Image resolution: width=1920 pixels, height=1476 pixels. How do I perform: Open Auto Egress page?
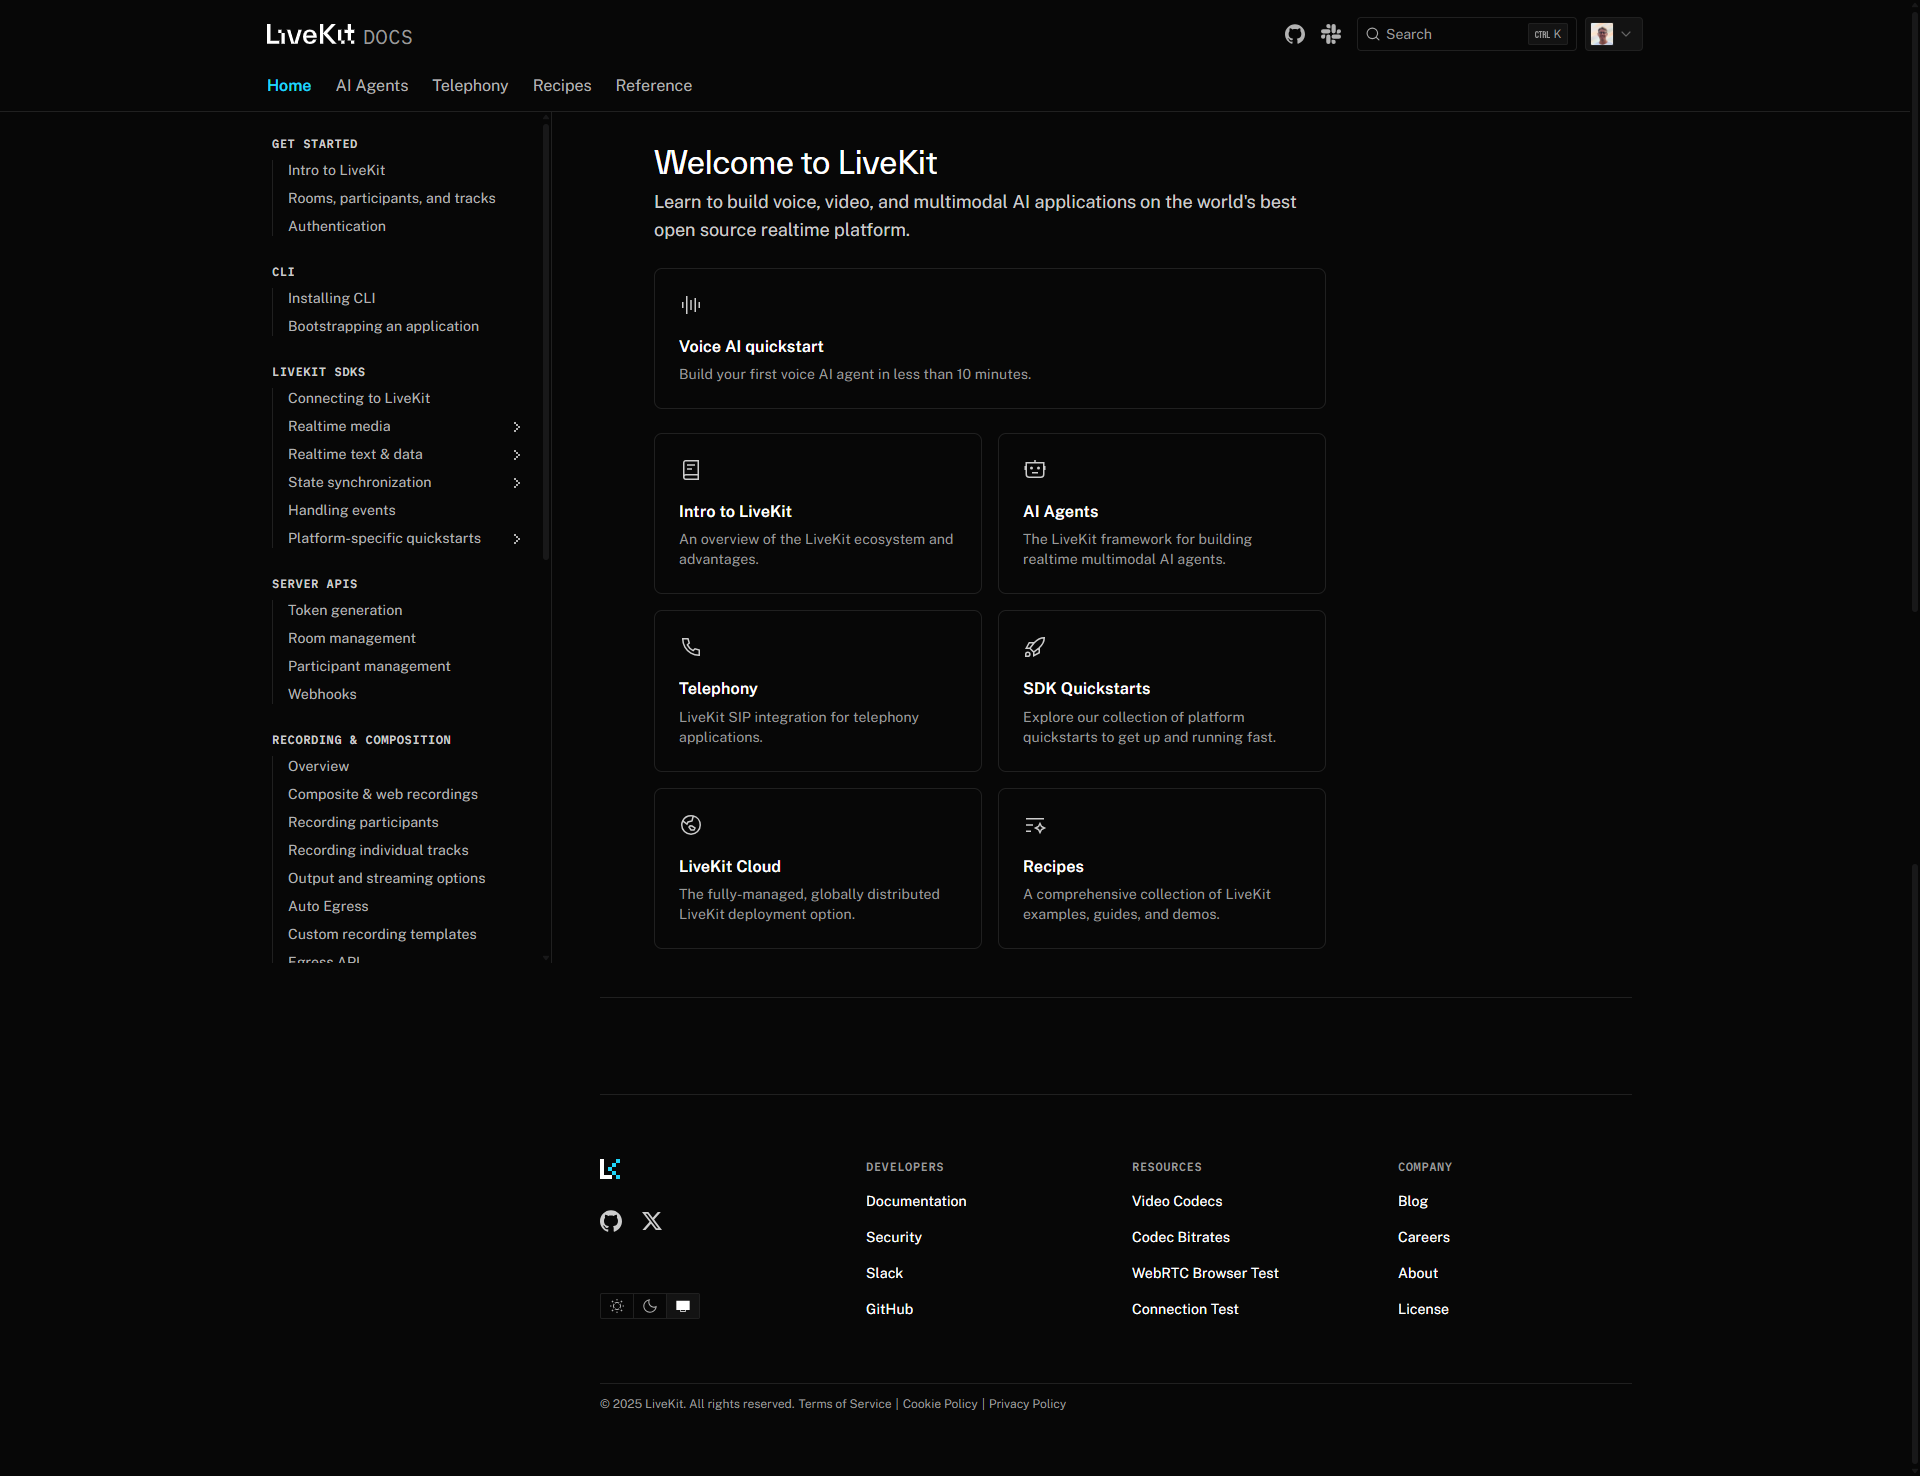pyautogui.click(x=328, y=907)
